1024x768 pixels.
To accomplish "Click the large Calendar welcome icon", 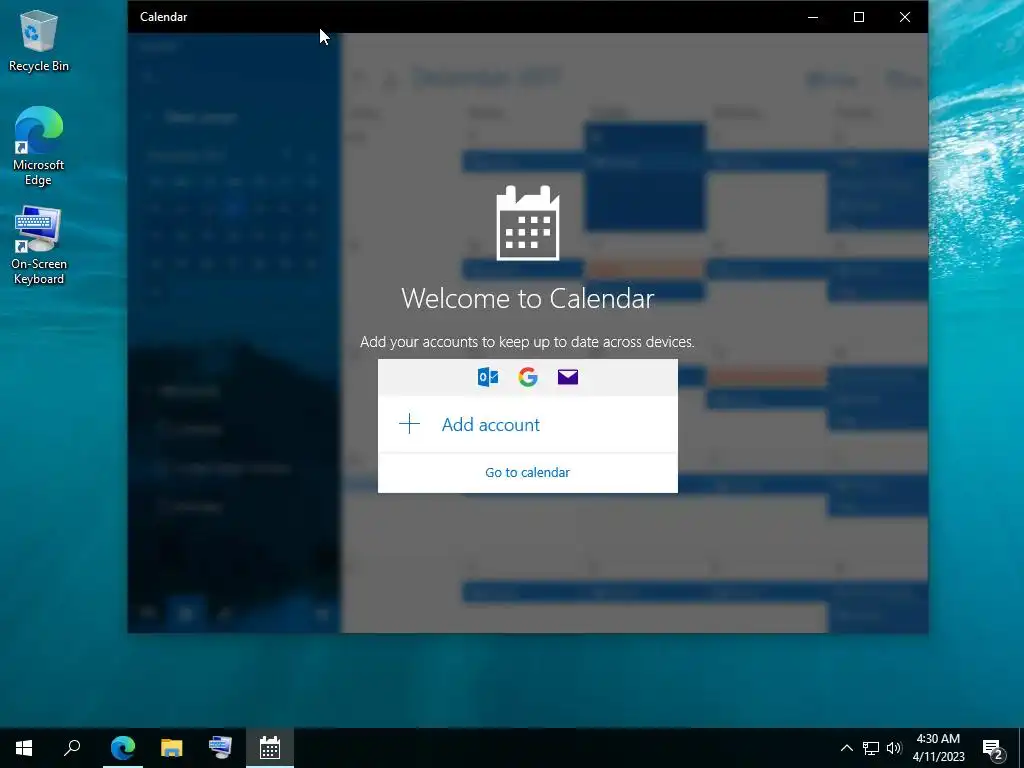I will (x=528, y=223).
